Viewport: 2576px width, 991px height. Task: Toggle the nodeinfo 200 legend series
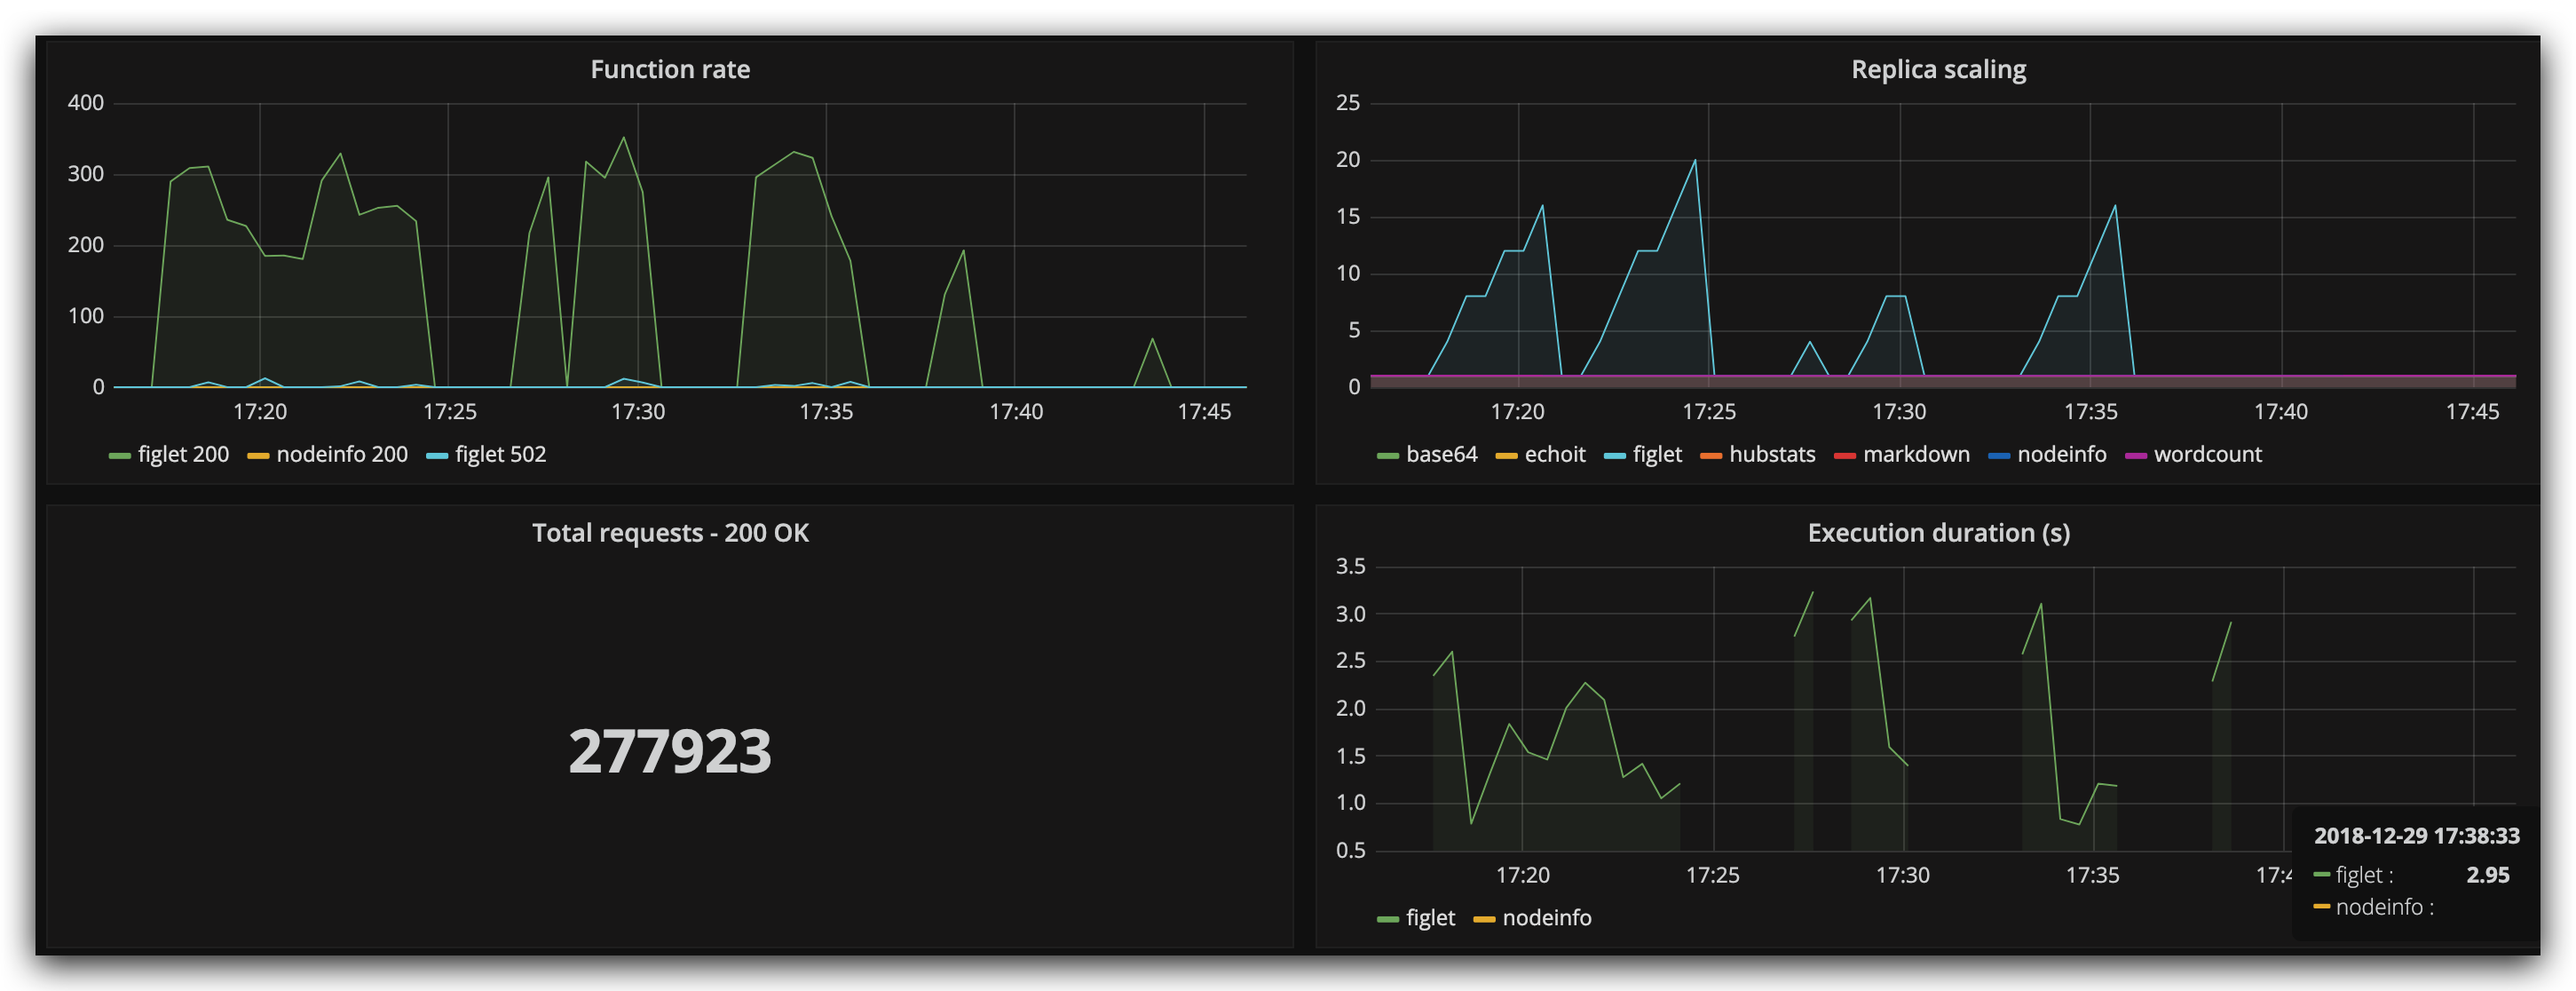click(342, 454)
